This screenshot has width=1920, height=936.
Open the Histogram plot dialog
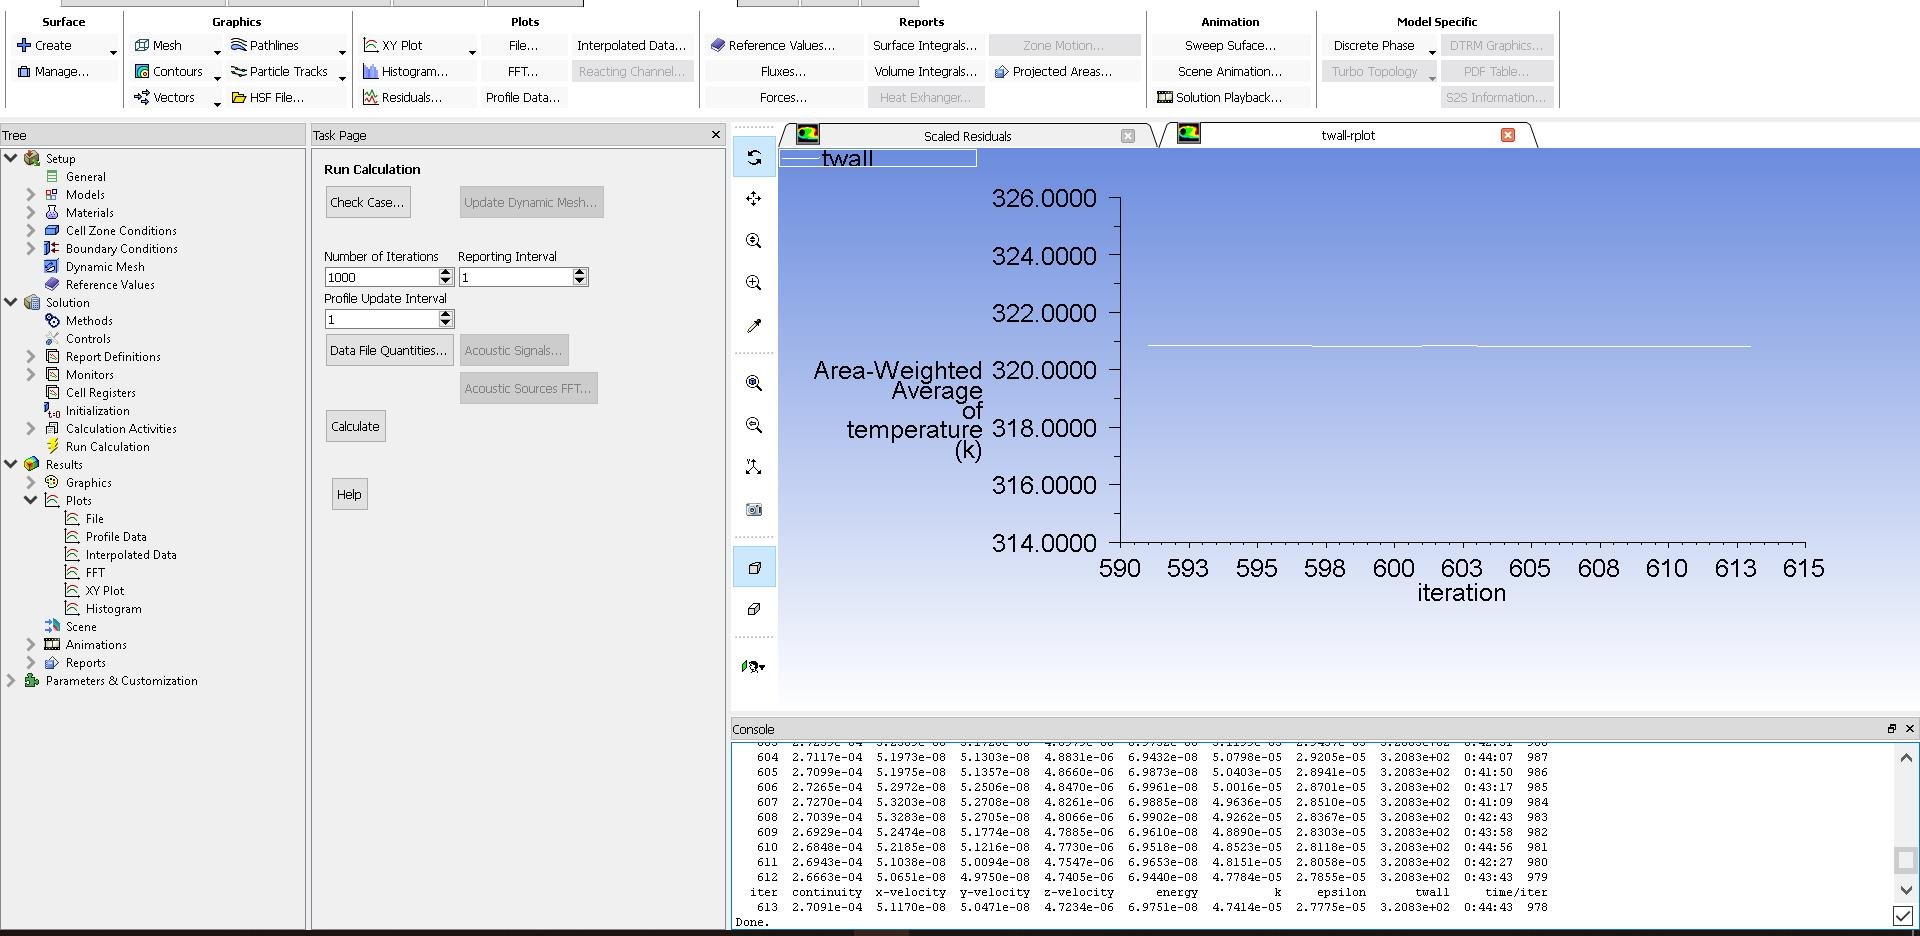[x=405, y=71]
